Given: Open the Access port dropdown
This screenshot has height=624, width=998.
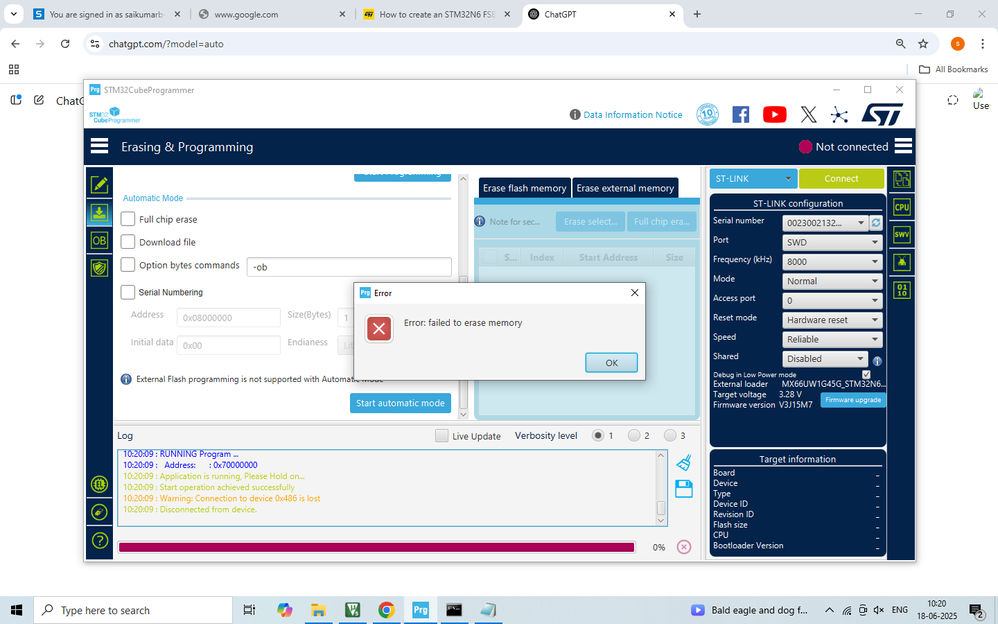Looking at the screenshot, I should (x=832, y=301).
